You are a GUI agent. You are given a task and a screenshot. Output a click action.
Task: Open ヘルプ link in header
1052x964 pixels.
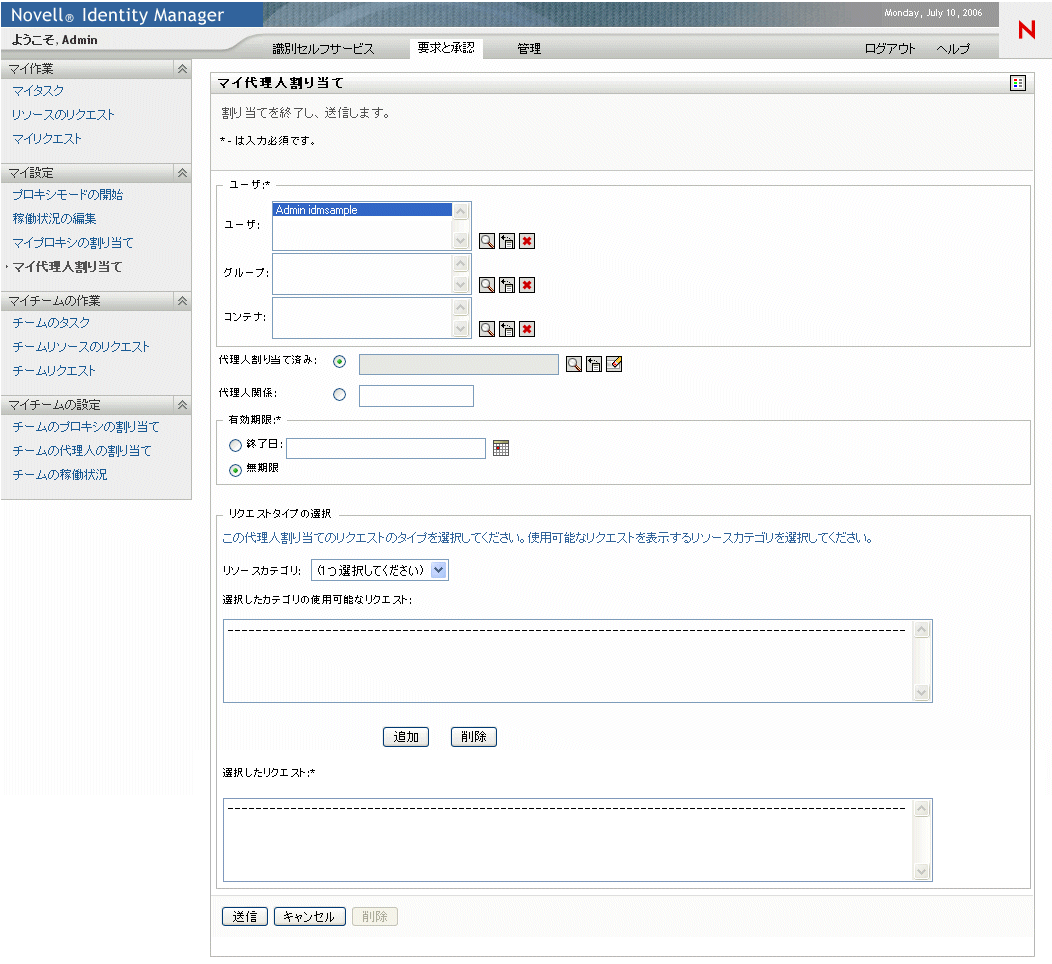(x=953, y=48)
